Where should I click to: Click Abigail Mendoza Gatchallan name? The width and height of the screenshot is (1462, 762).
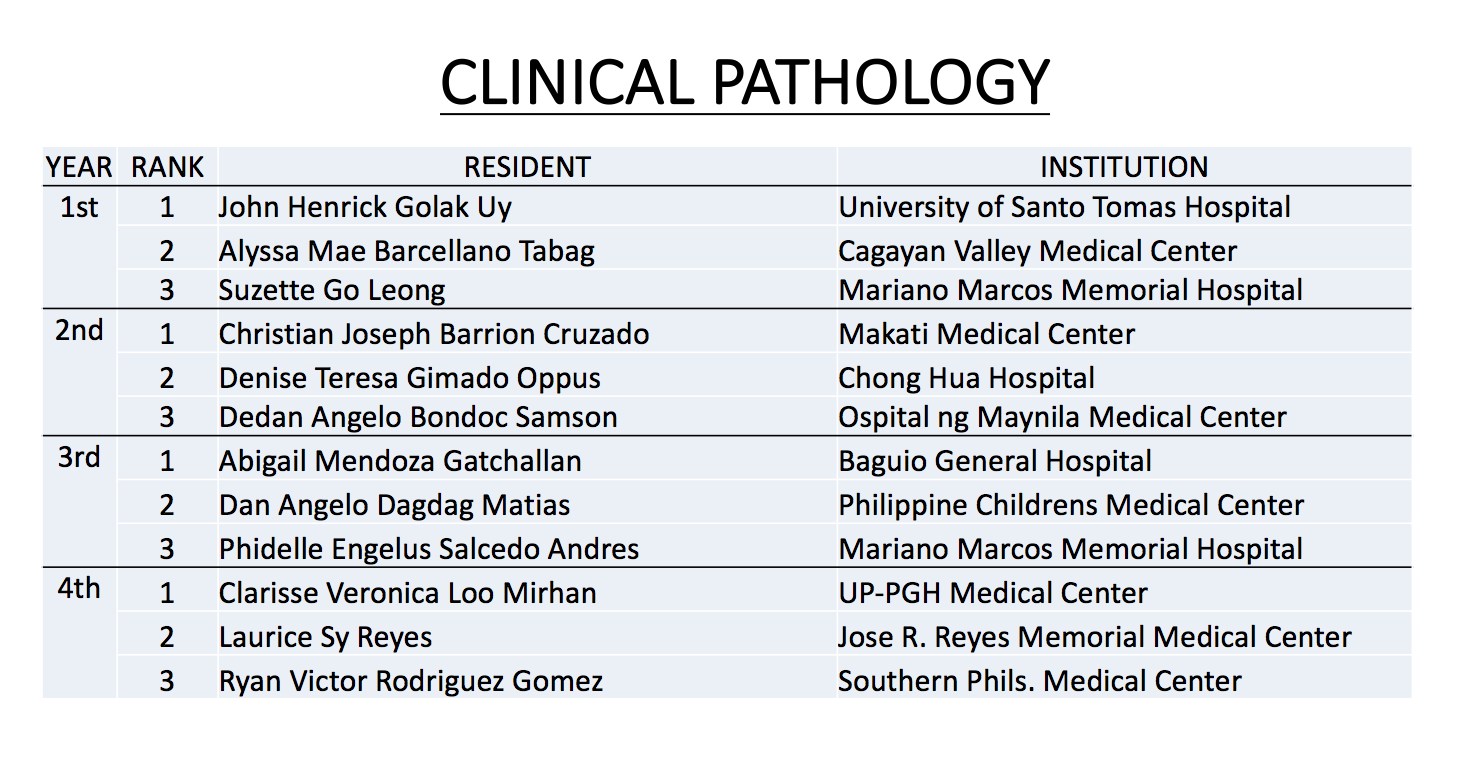pyautogui.click(x=400, y=461)
